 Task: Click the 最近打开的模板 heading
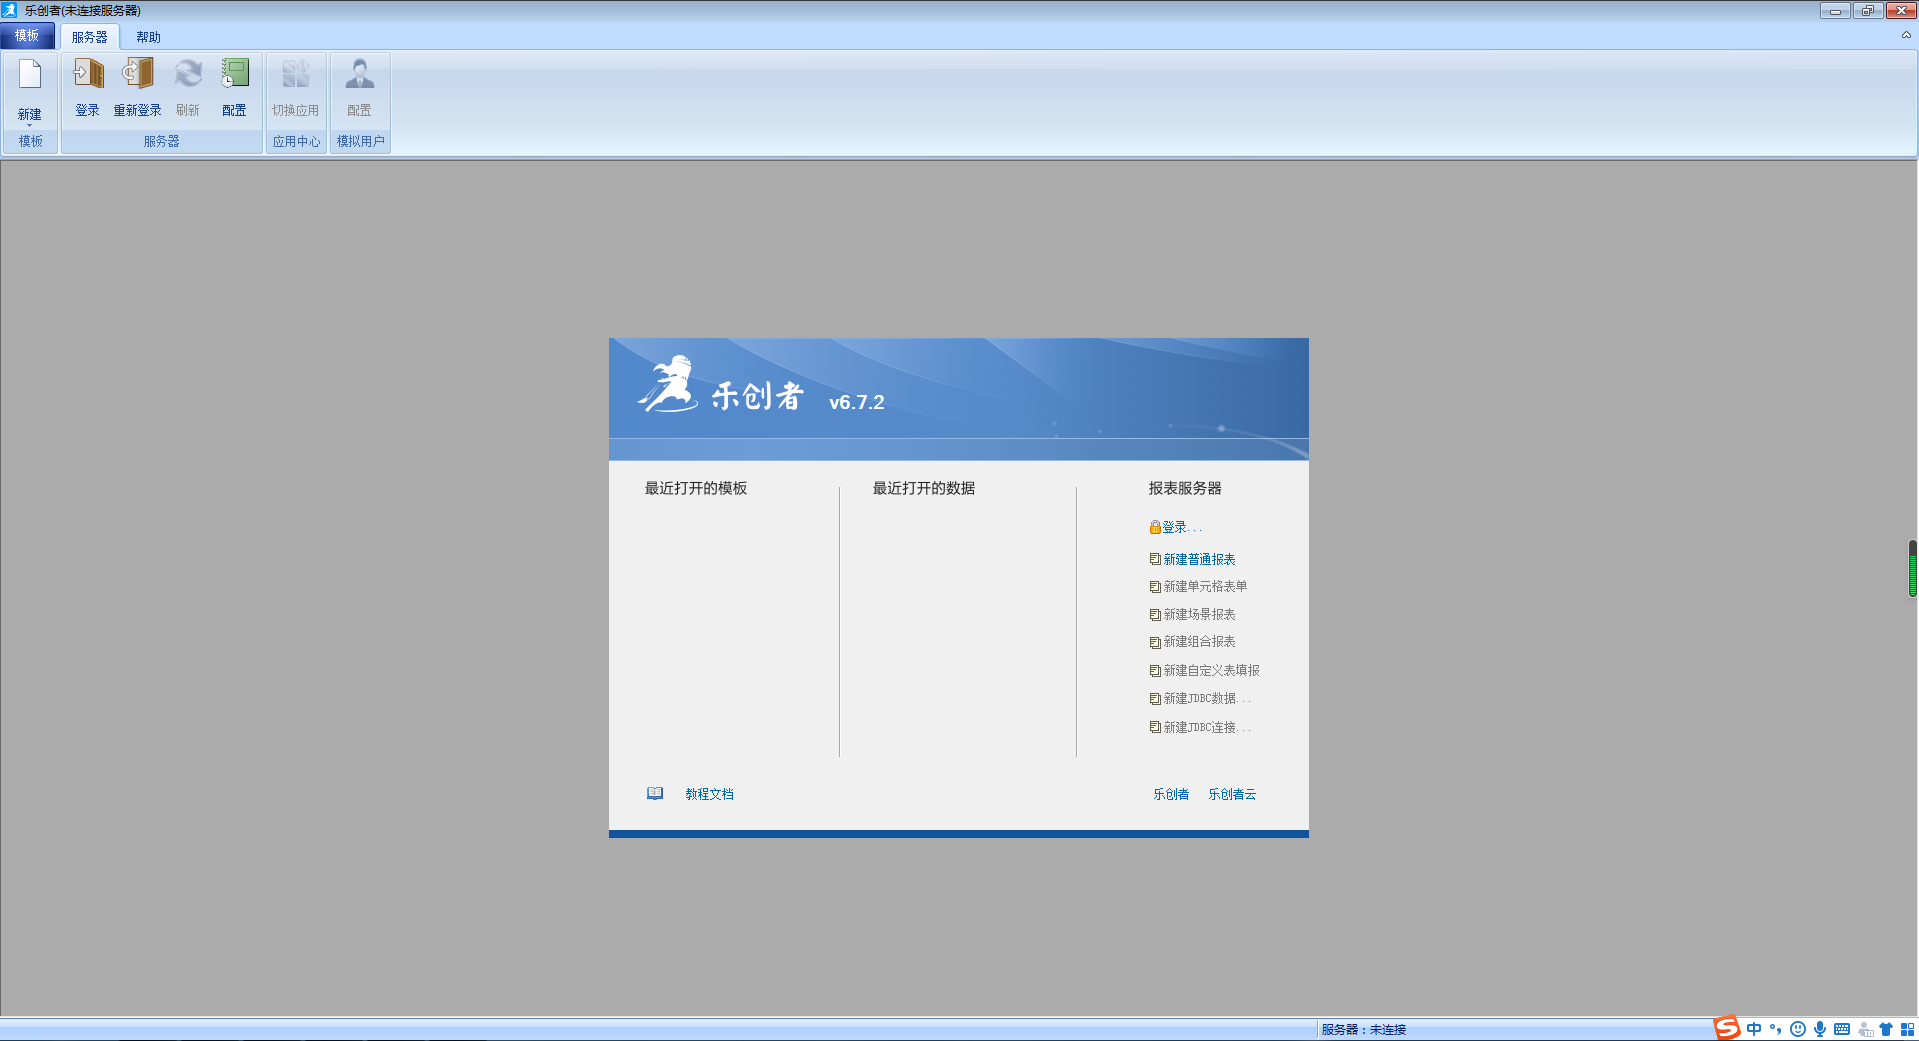tap(696, 488)
